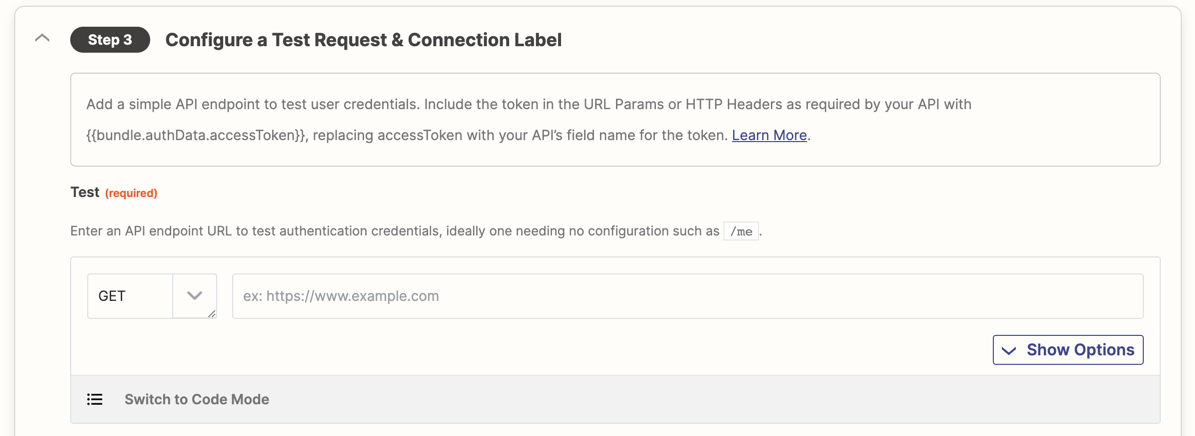Click the resize grip on method selector
The width and height of the screenshot is (1195, 436).
(211, 313)
